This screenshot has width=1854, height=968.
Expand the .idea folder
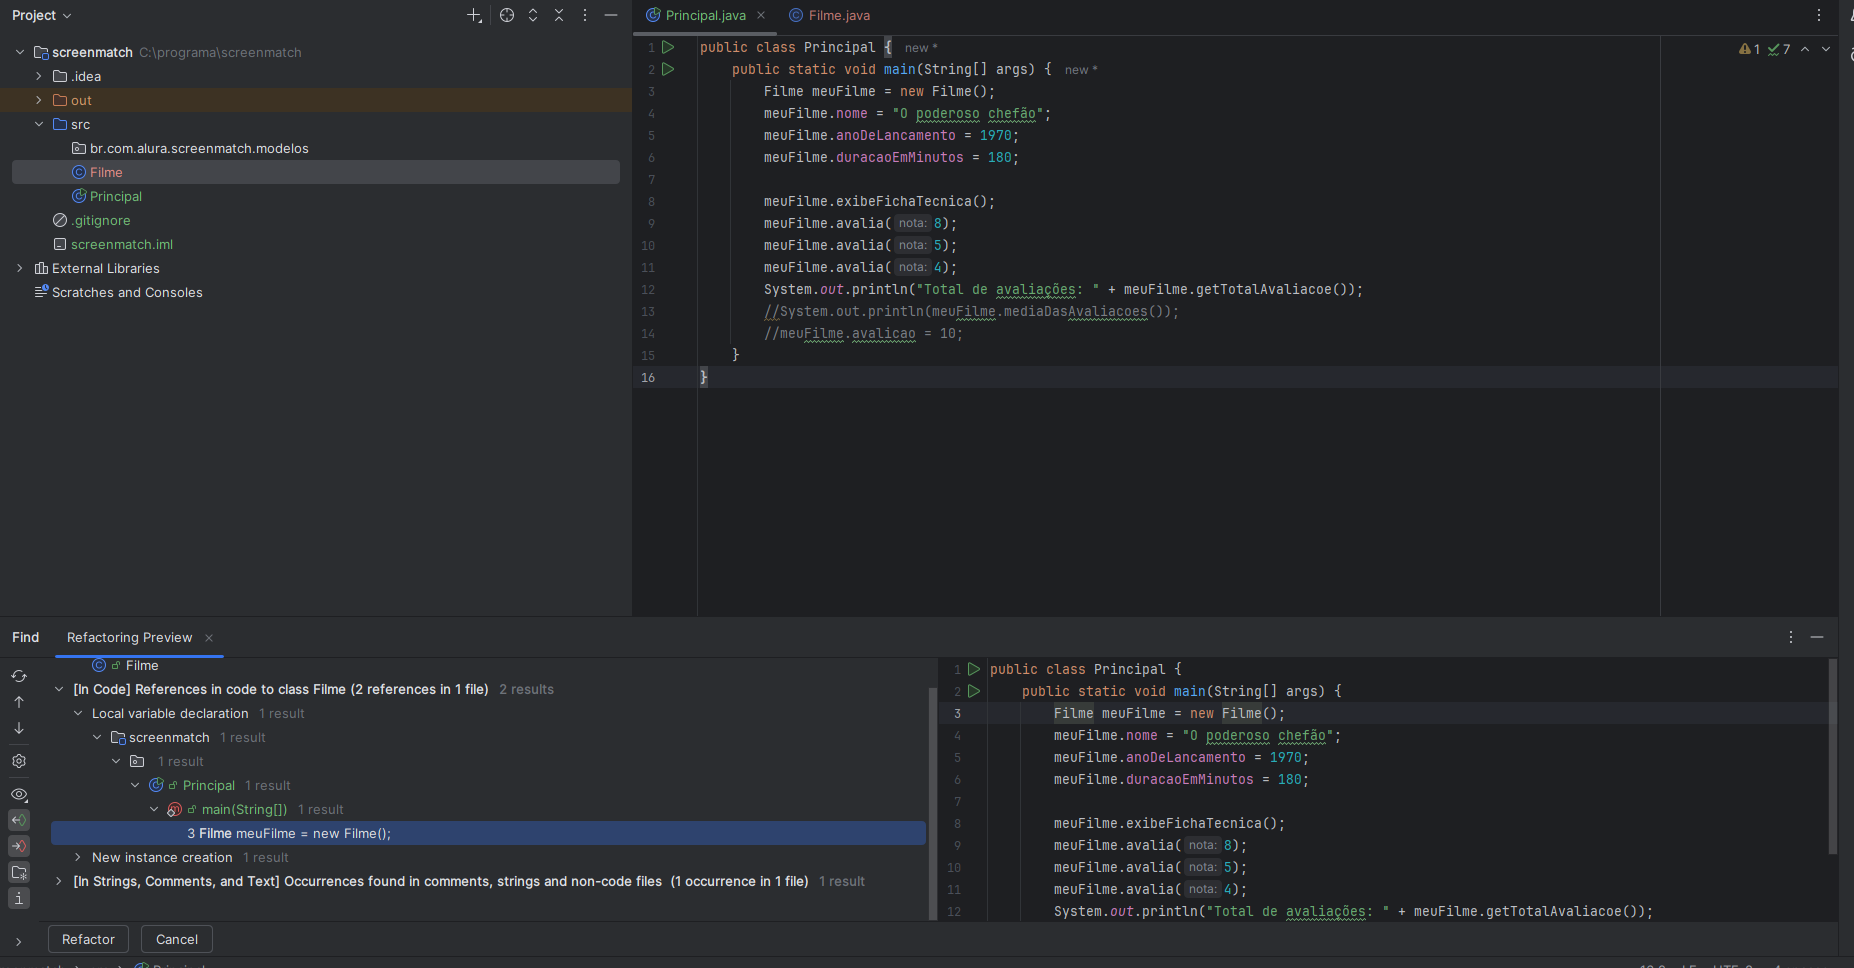(x=39, y=76)
